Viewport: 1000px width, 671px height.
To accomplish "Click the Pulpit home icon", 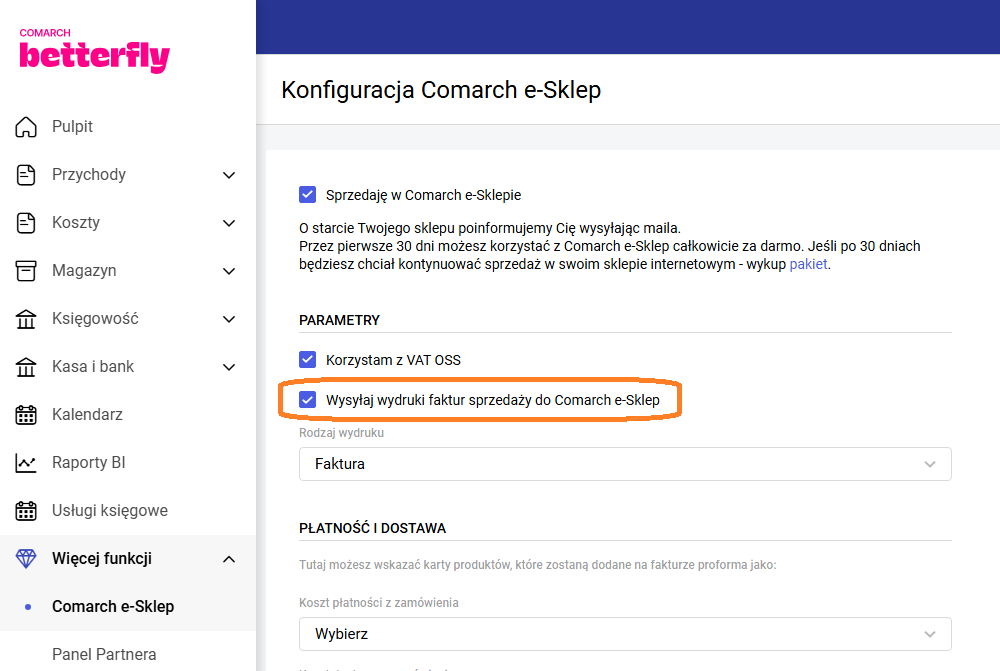I will click(x=27, y=127).
